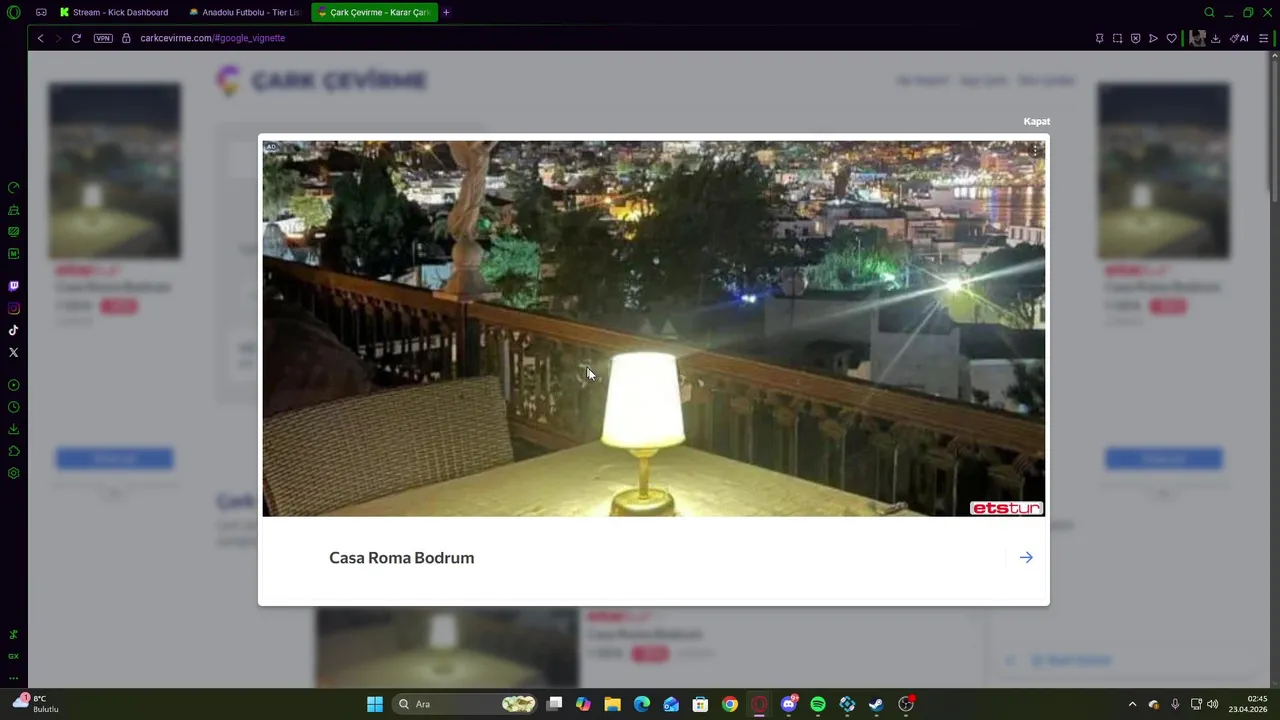Open the profile avatar in toolbar
The width and height of the screenshot is (1280, 720).
pyautogui.click(x=1197, y=38)
